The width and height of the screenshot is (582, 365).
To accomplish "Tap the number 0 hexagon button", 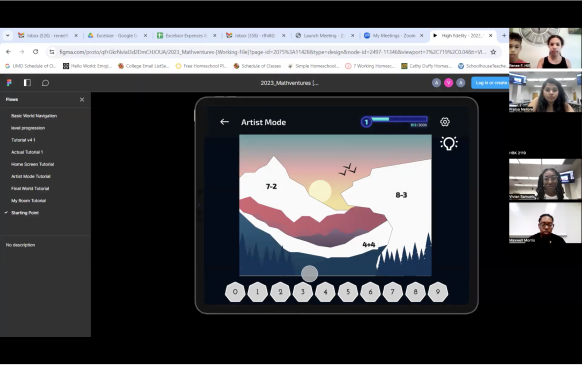I will point(235,292).
